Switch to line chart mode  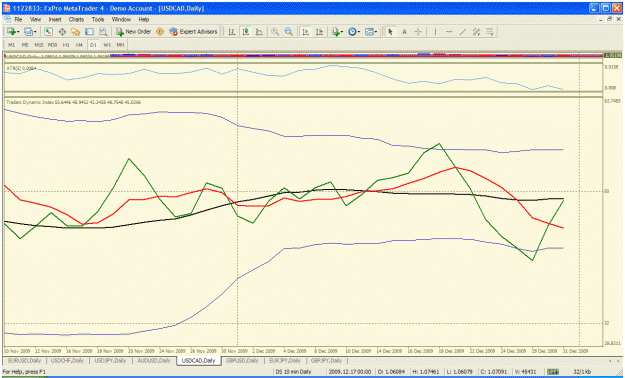tap(259, 32)
